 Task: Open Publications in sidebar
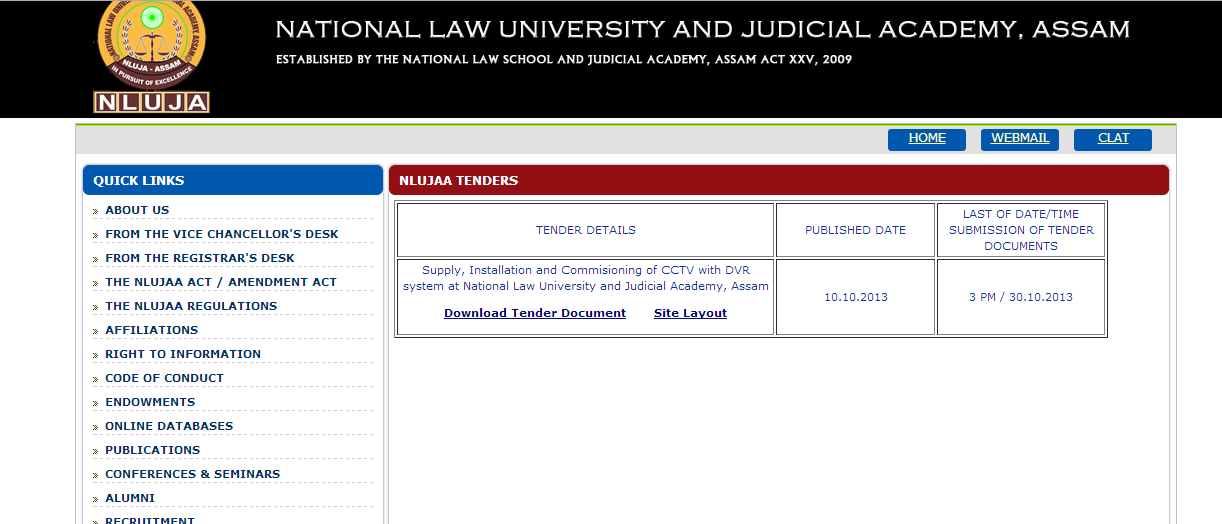pyautogui.click(x=153, y=450)
